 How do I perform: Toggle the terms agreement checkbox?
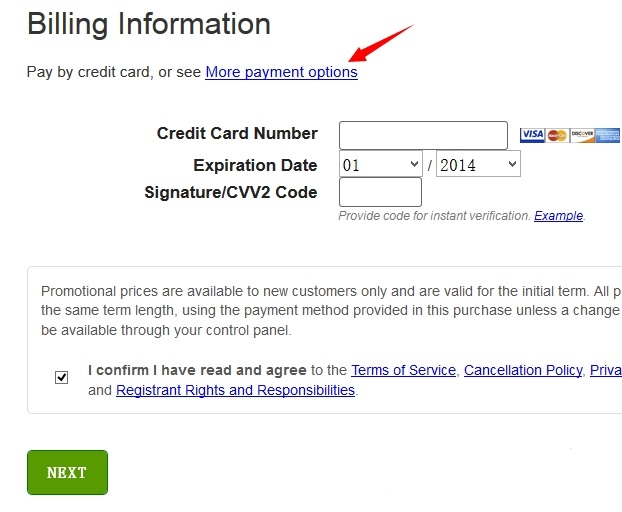pos(62,377)
